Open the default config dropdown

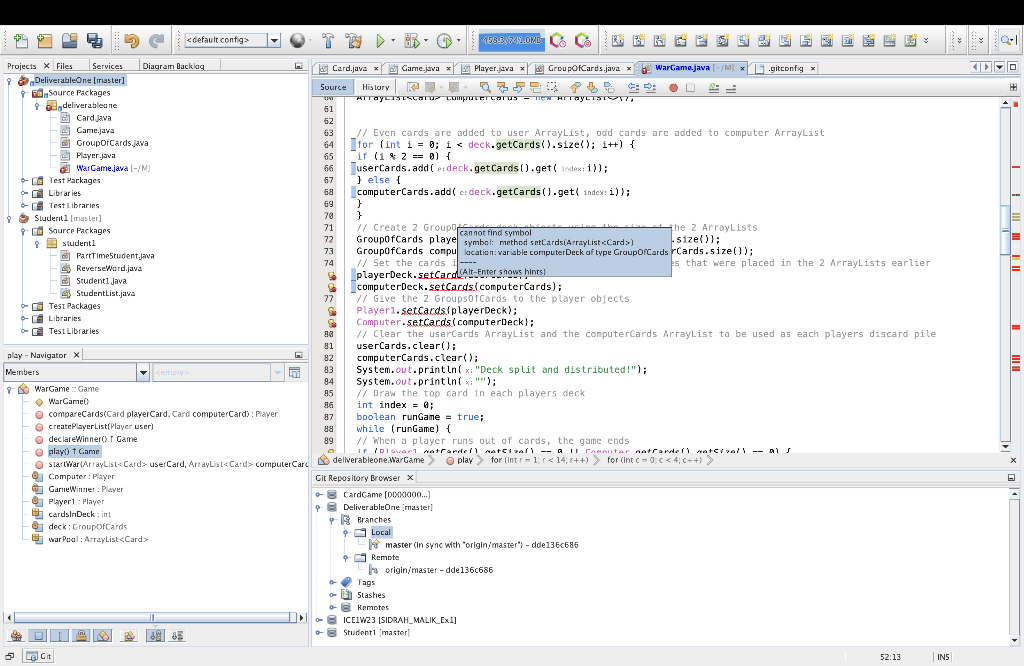click(273, 39)
